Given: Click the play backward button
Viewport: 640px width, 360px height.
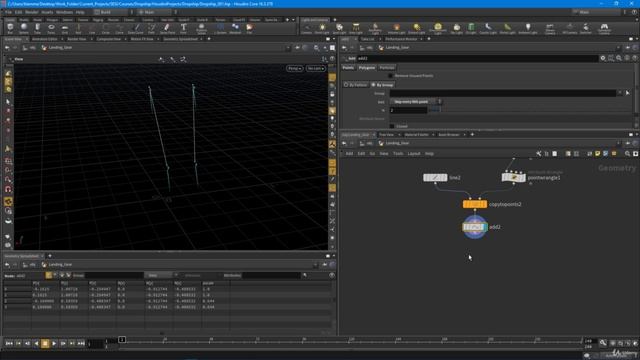Looking at the screenshot, I should [36, 344].
